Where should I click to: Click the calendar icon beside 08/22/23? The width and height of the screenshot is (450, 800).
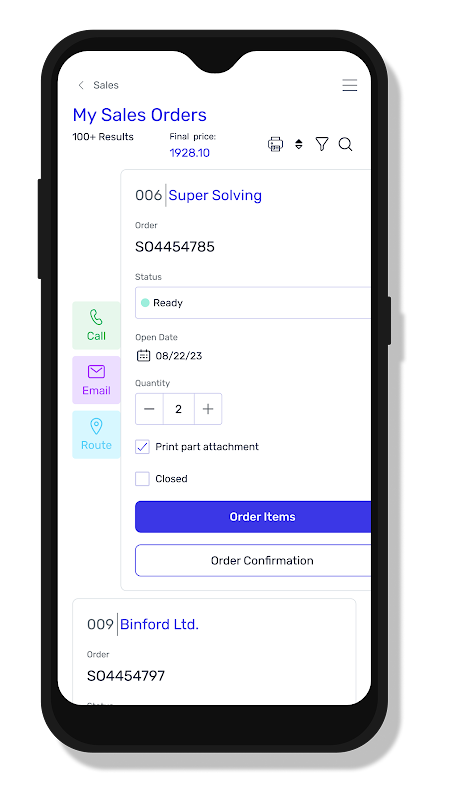coord(143,356)
